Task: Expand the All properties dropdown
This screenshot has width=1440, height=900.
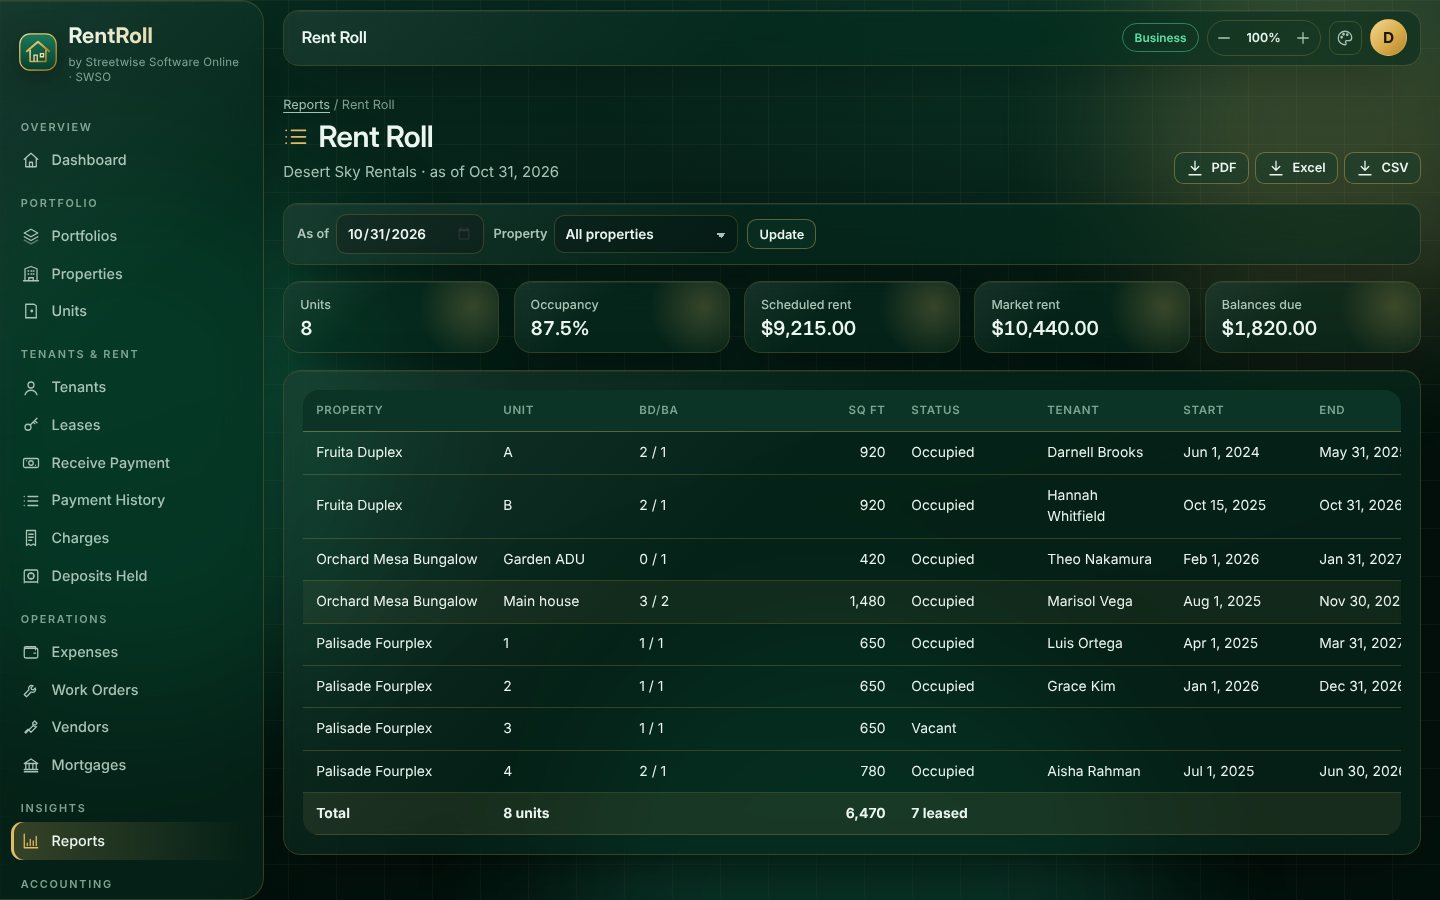Action: (x=646, y=234)
